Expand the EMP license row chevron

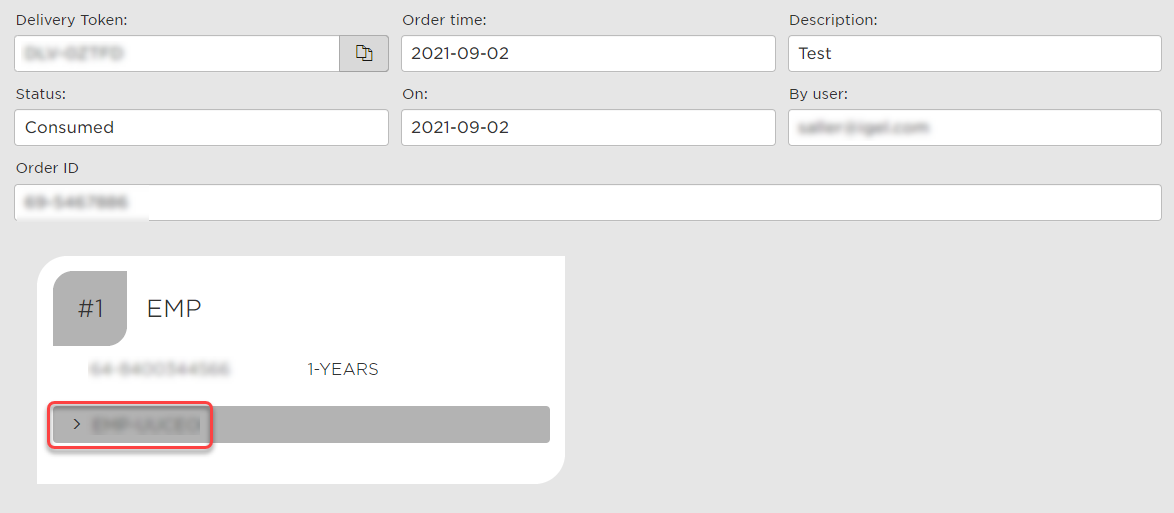pos(77,424)
